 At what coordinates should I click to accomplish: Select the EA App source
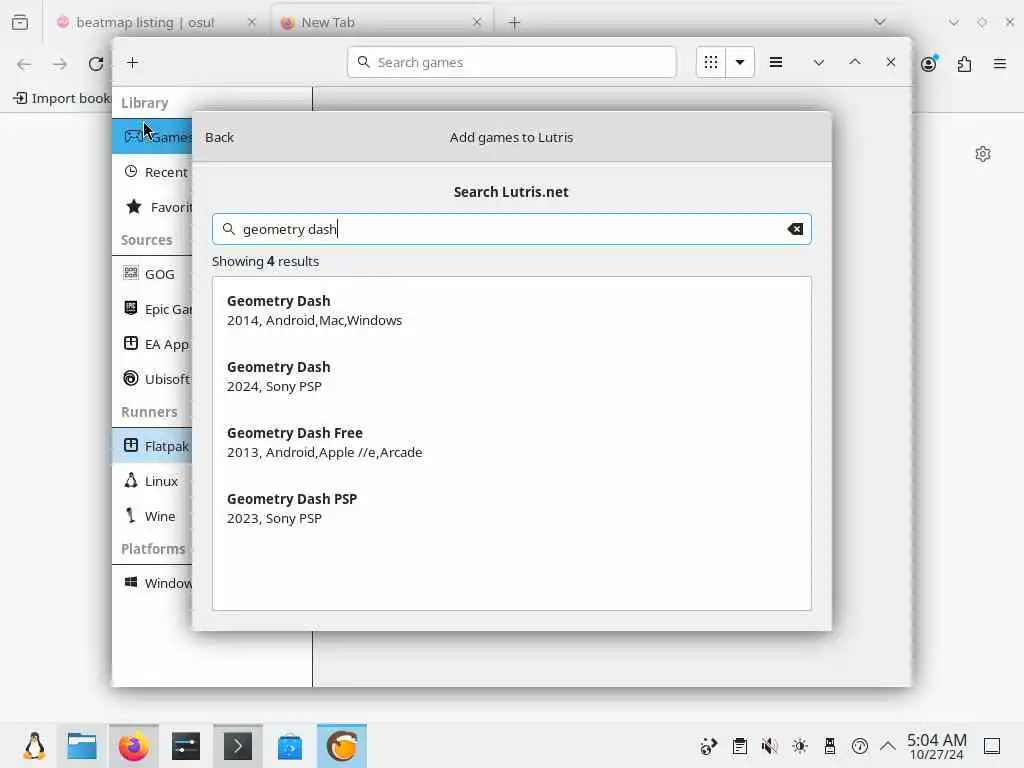(x=152, y=344)
